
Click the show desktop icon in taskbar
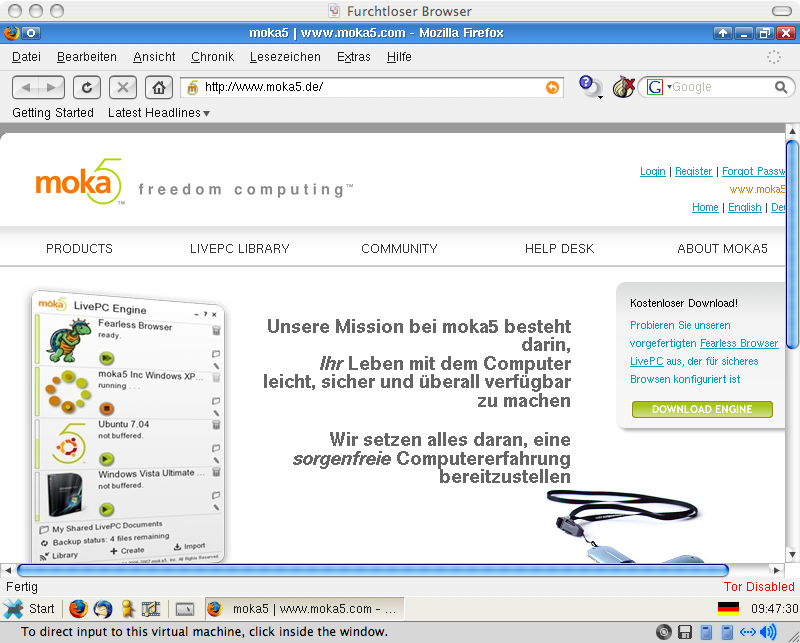click(185, 609)
